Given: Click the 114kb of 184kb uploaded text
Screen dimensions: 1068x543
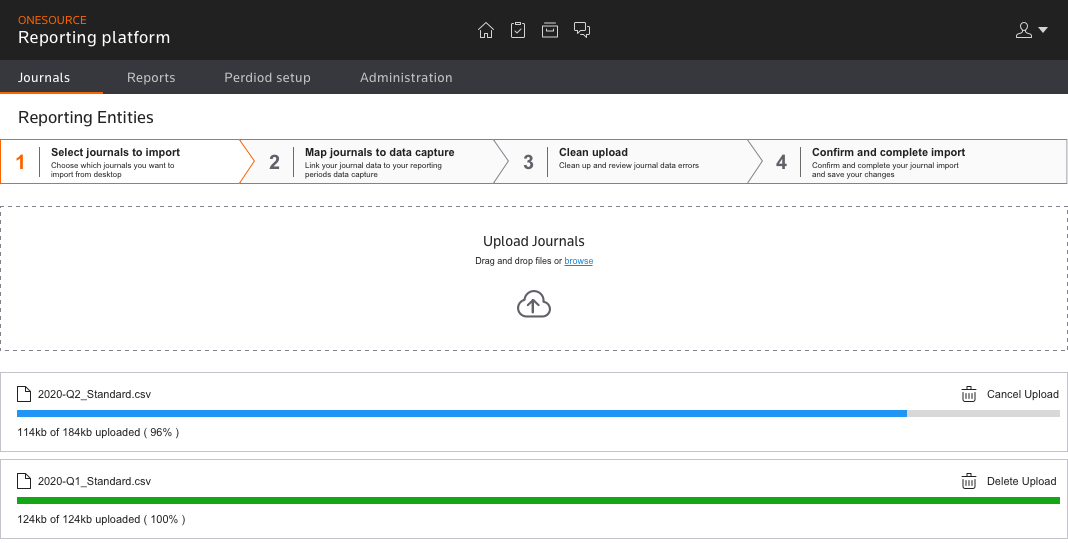Looking at the screenshot, I should [98, 432].
